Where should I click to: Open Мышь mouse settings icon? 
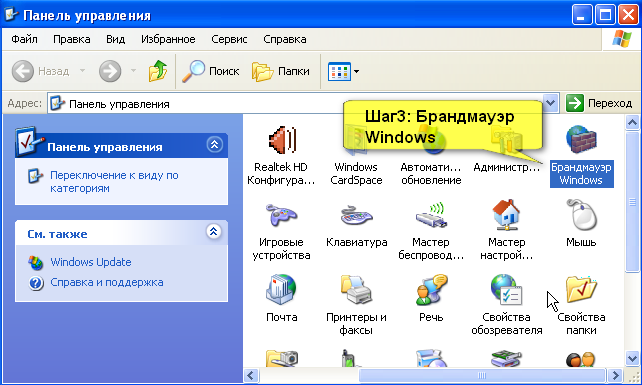click(581, 215)
